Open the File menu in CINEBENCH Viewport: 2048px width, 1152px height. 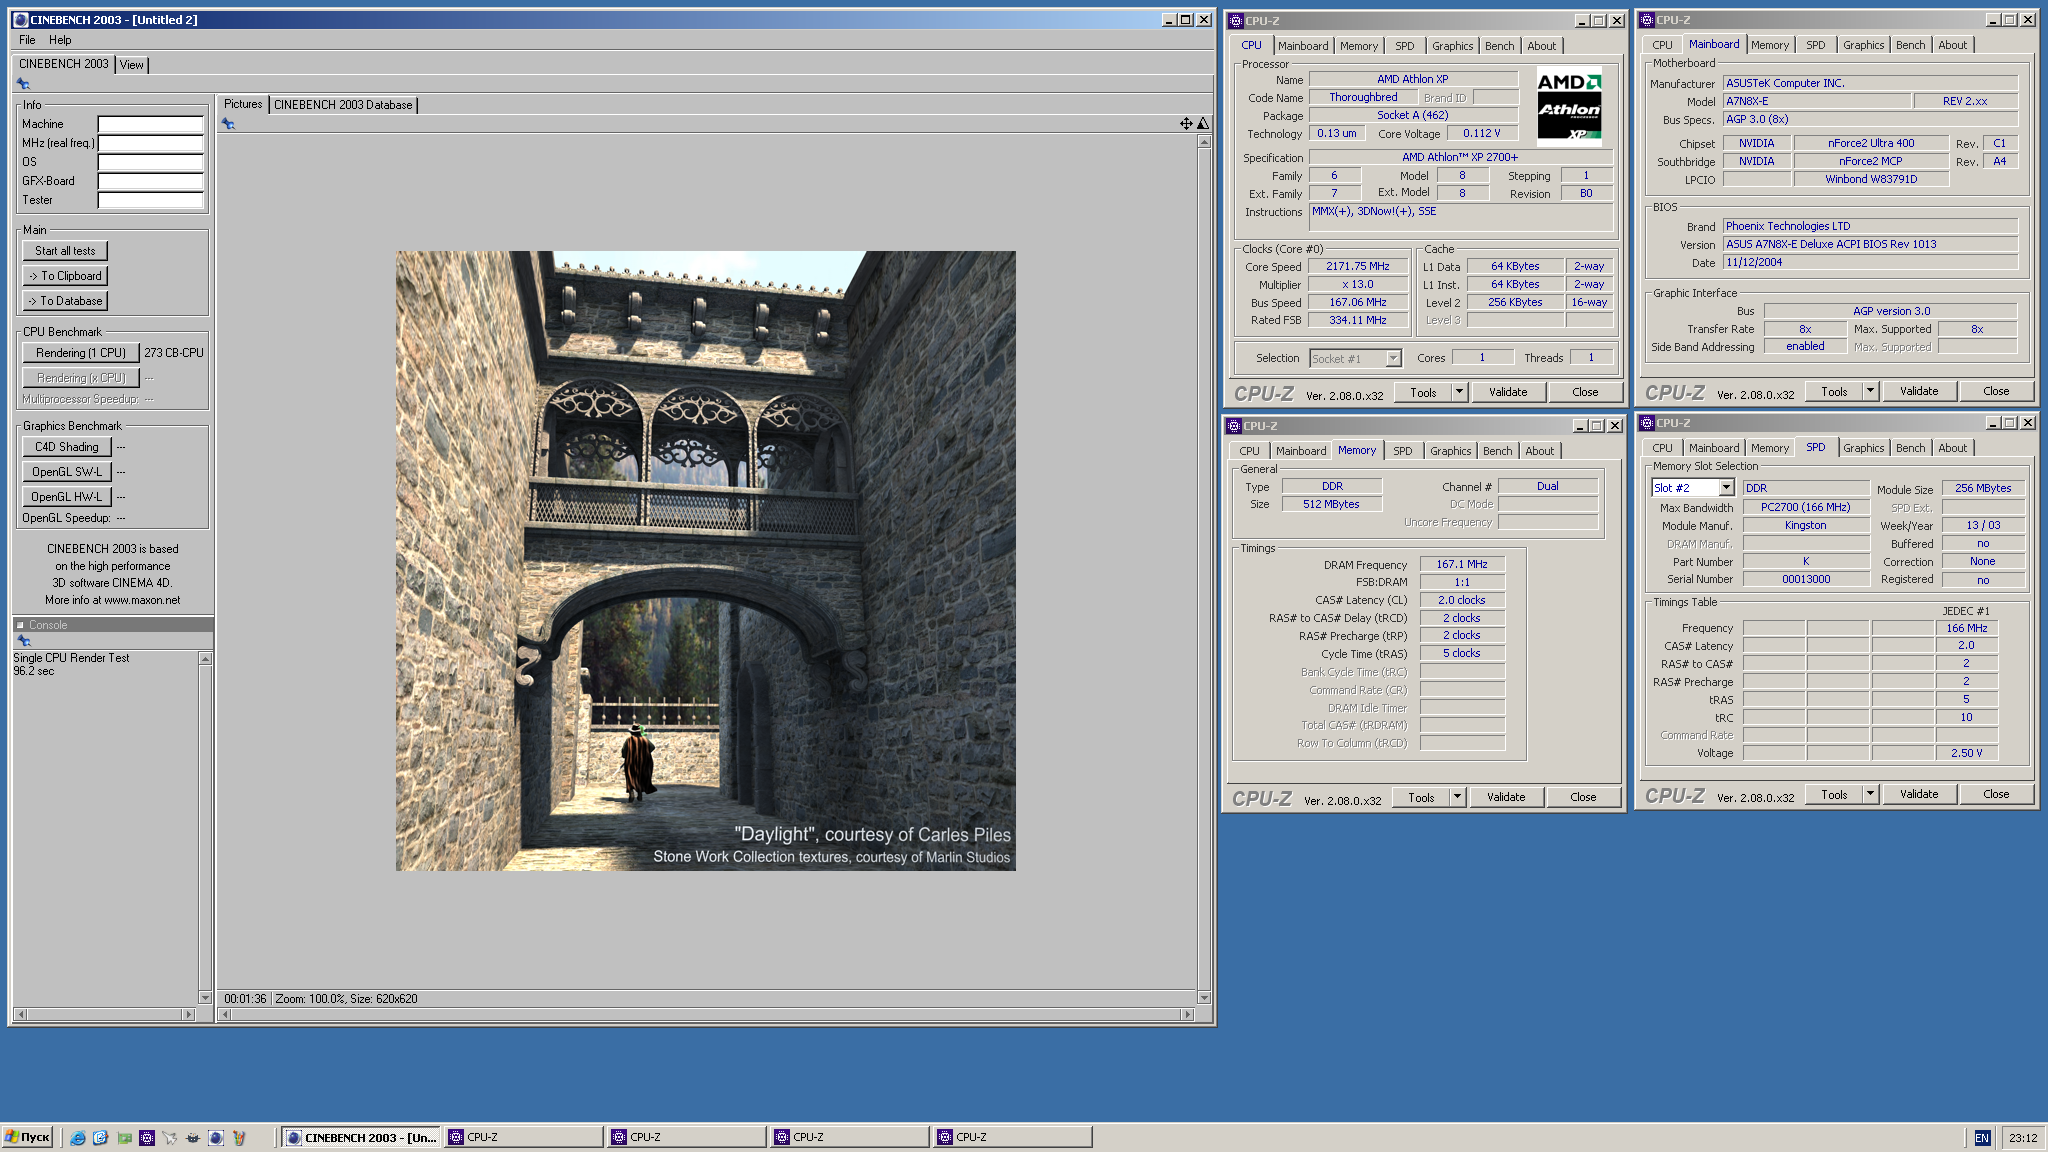tap(27, 40)
